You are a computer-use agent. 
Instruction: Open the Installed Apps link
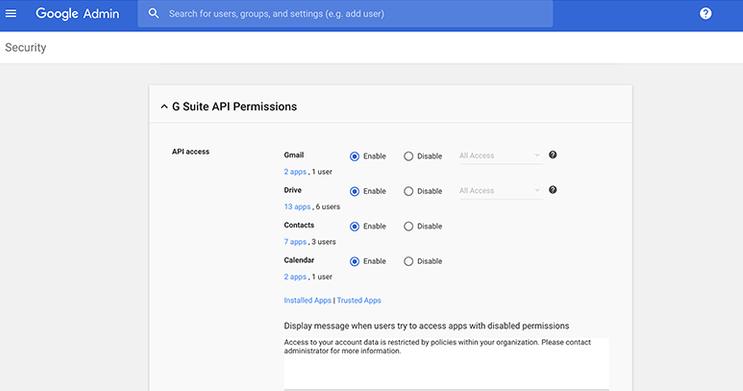pyautogui.click(x=308, y=300)
